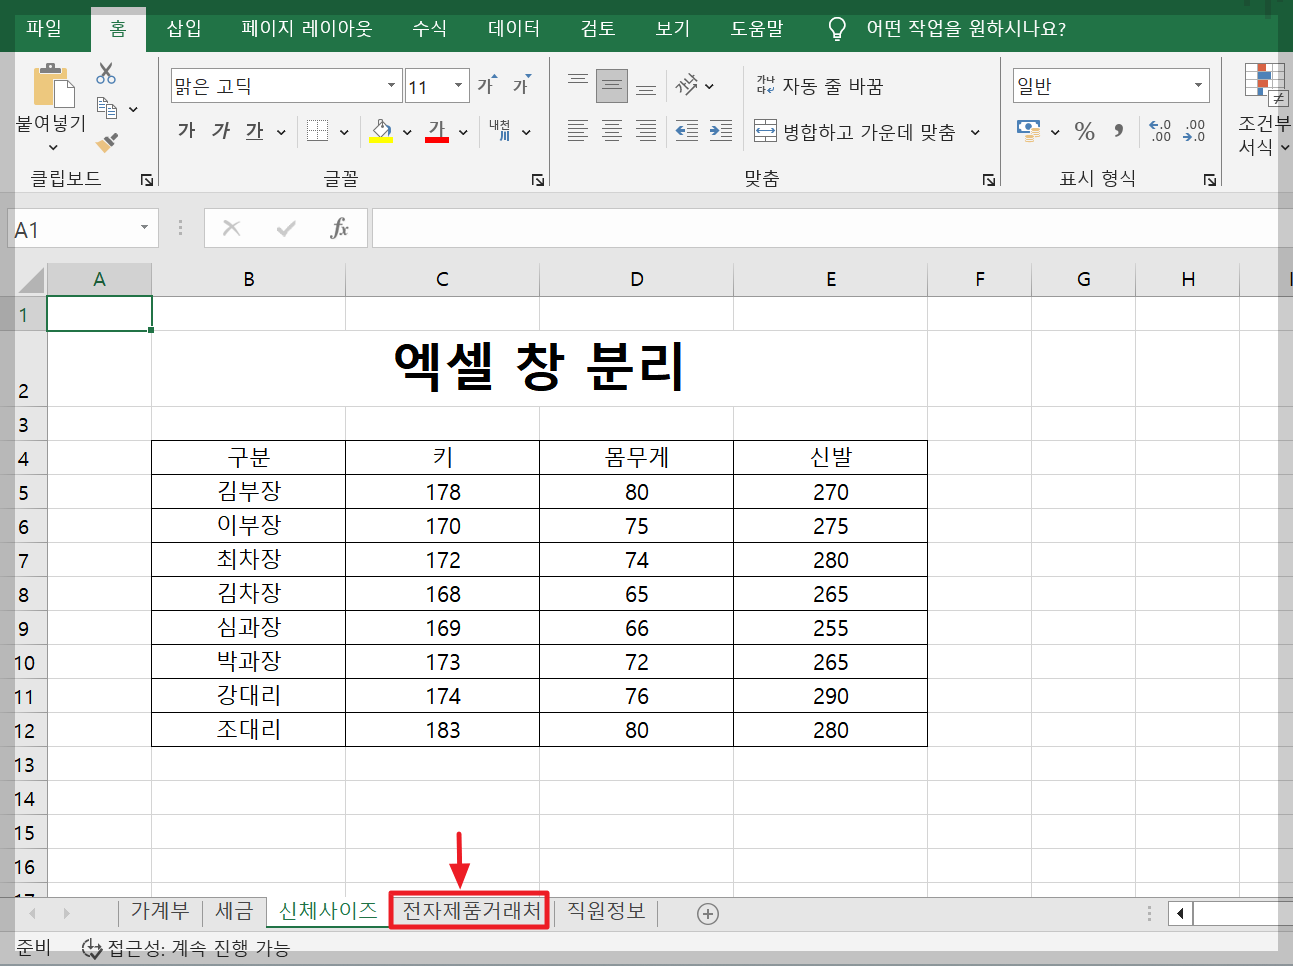Toggle italic formatting

coord(220,131)
